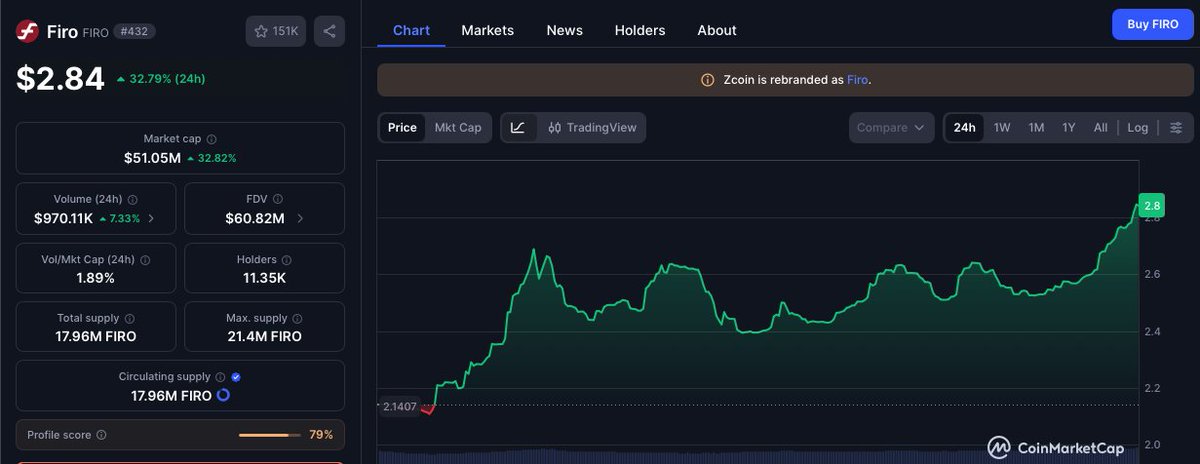The width and height of the screenshot is (1200, 464).
Task: Open the About tab
Action: [717, 30]
